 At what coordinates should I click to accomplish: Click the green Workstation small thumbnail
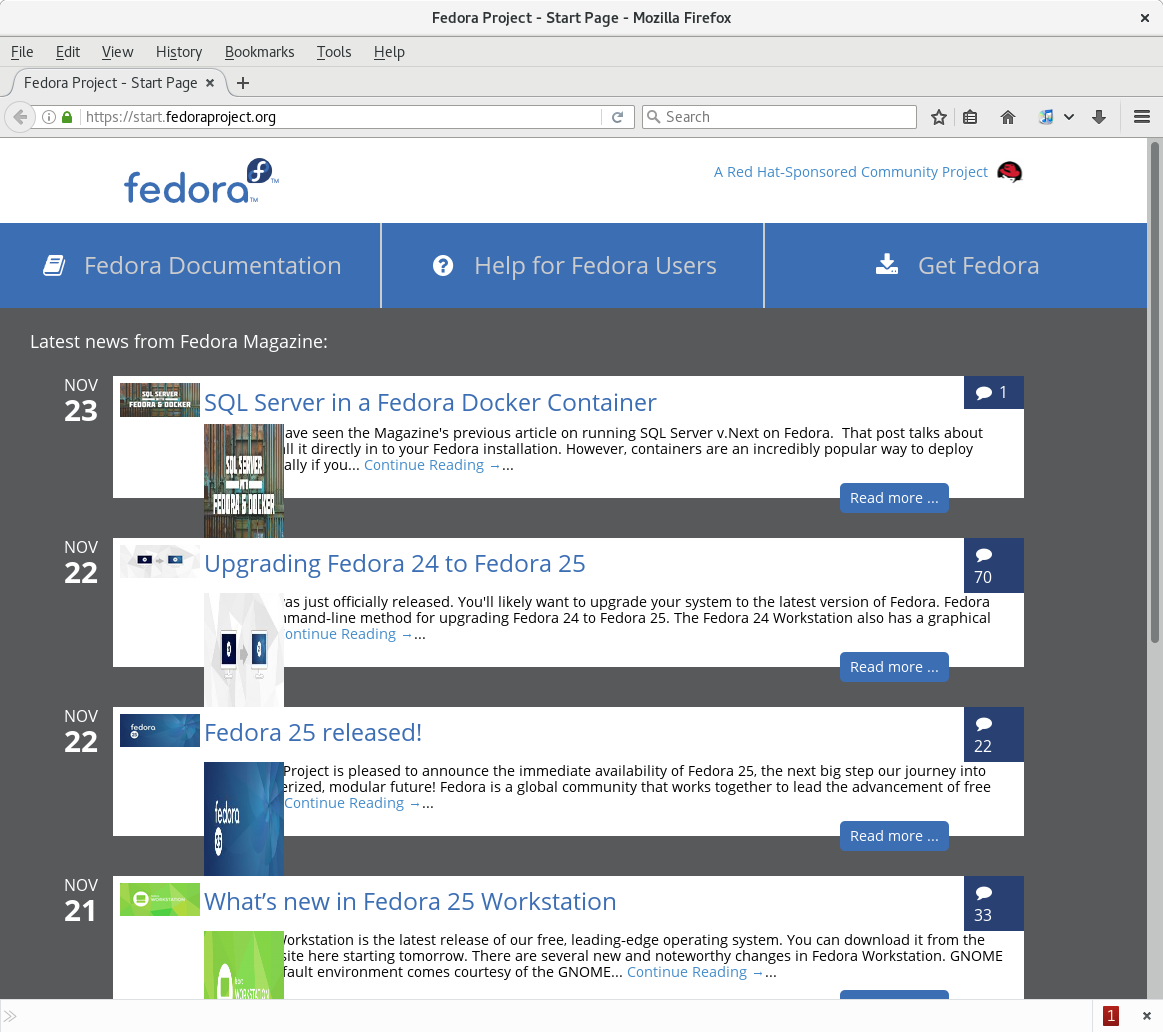tap(160, 900)
